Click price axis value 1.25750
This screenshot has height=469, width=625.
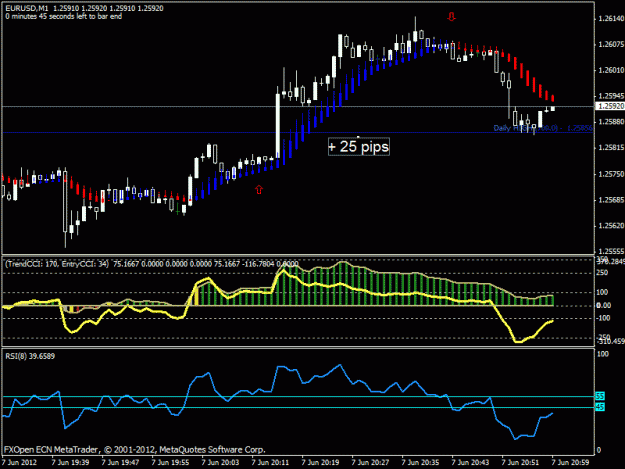coord(611,174)
